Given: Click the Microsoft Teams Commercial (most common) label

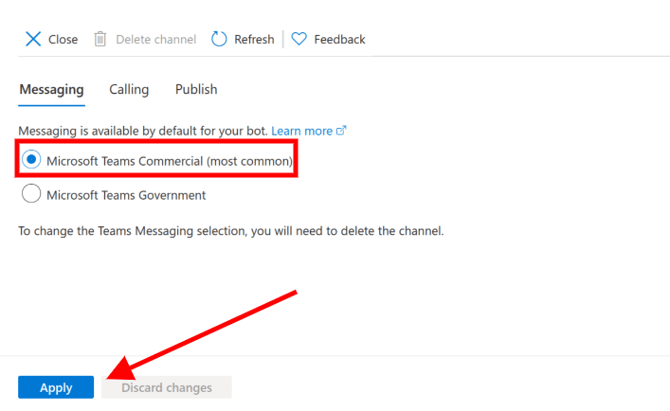Looking at the screenshot, I should tap(169, 160).
